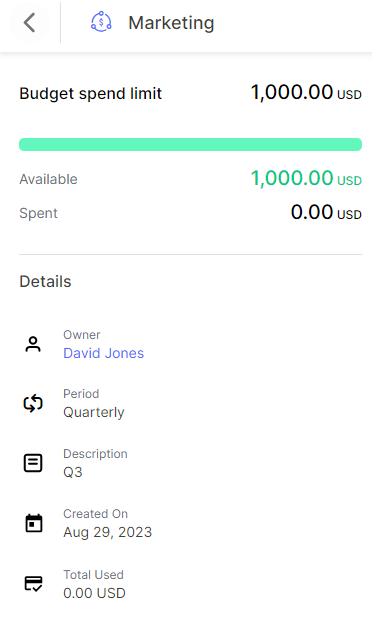This screenshot has height=619, width=372.
Task: Click the green Available 1,000.00 USD amount
Action: click(306, 178)
